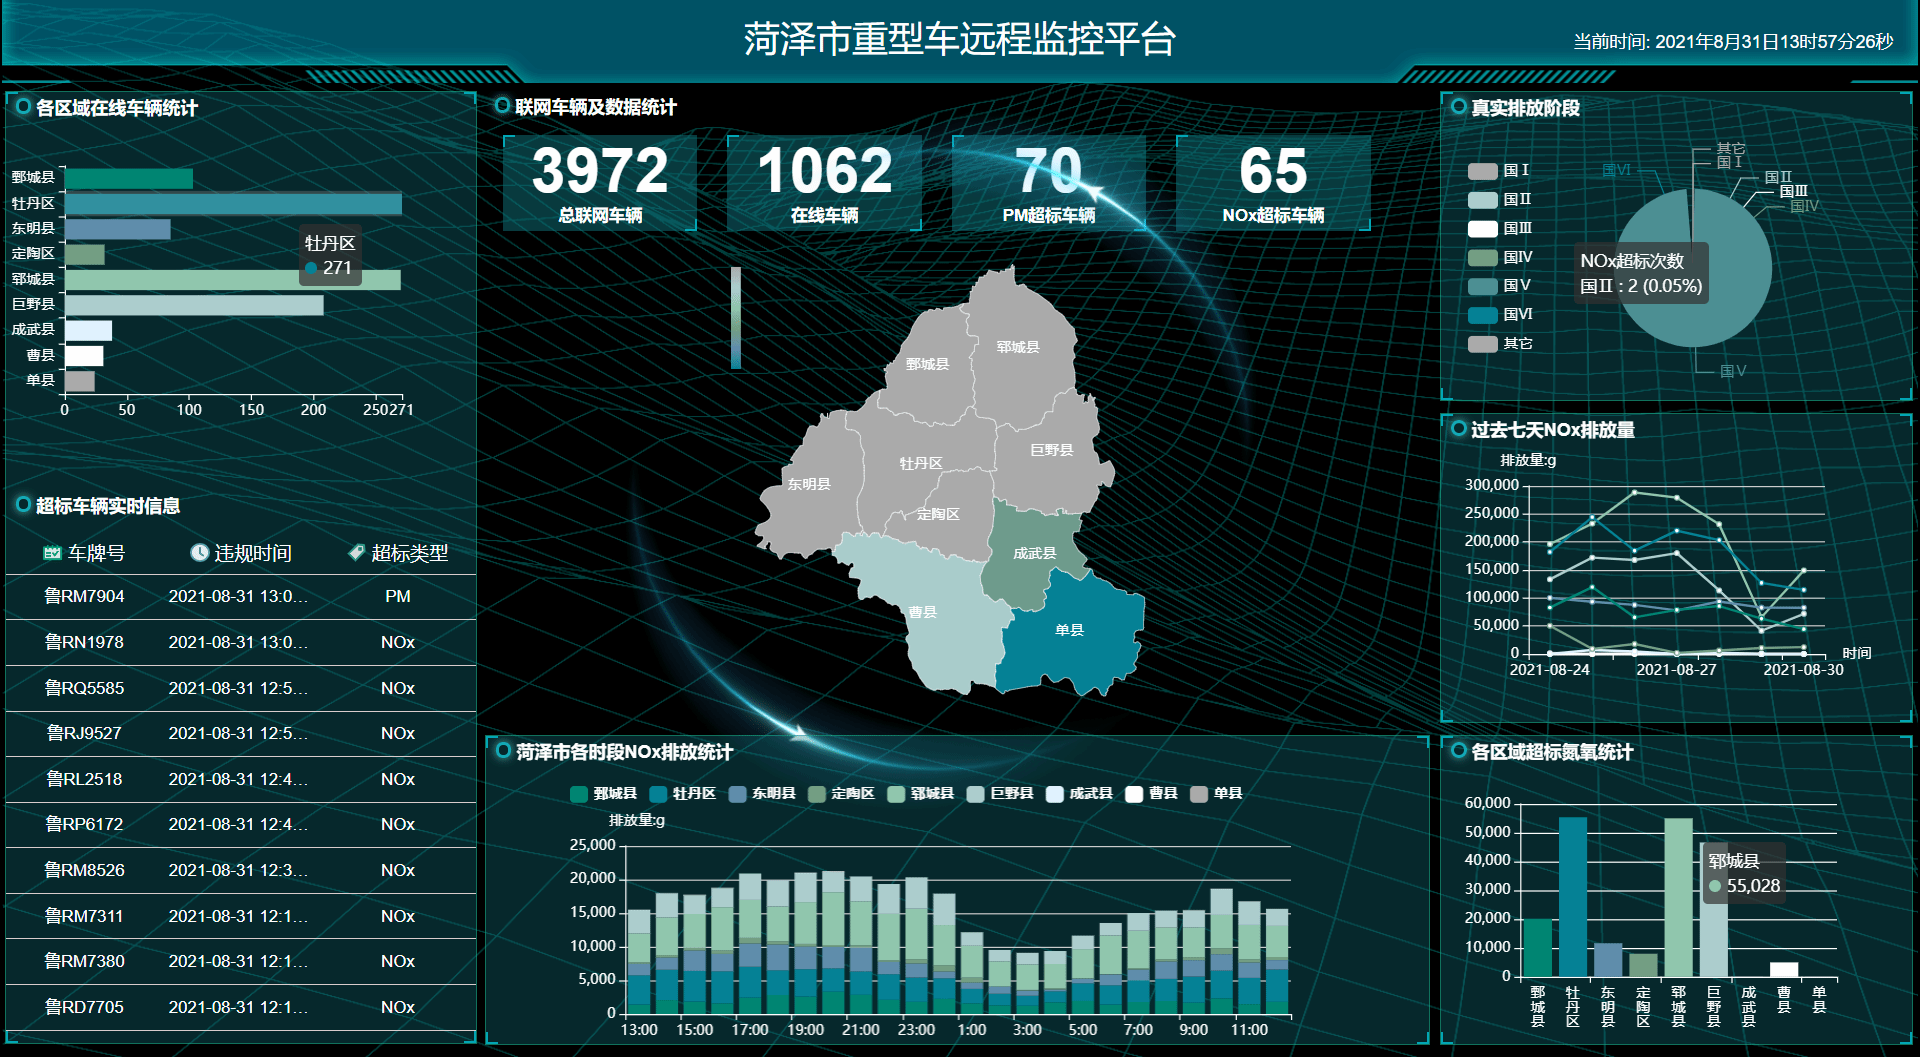Click the tag icon beside 超标类型

tap(356, 553)
